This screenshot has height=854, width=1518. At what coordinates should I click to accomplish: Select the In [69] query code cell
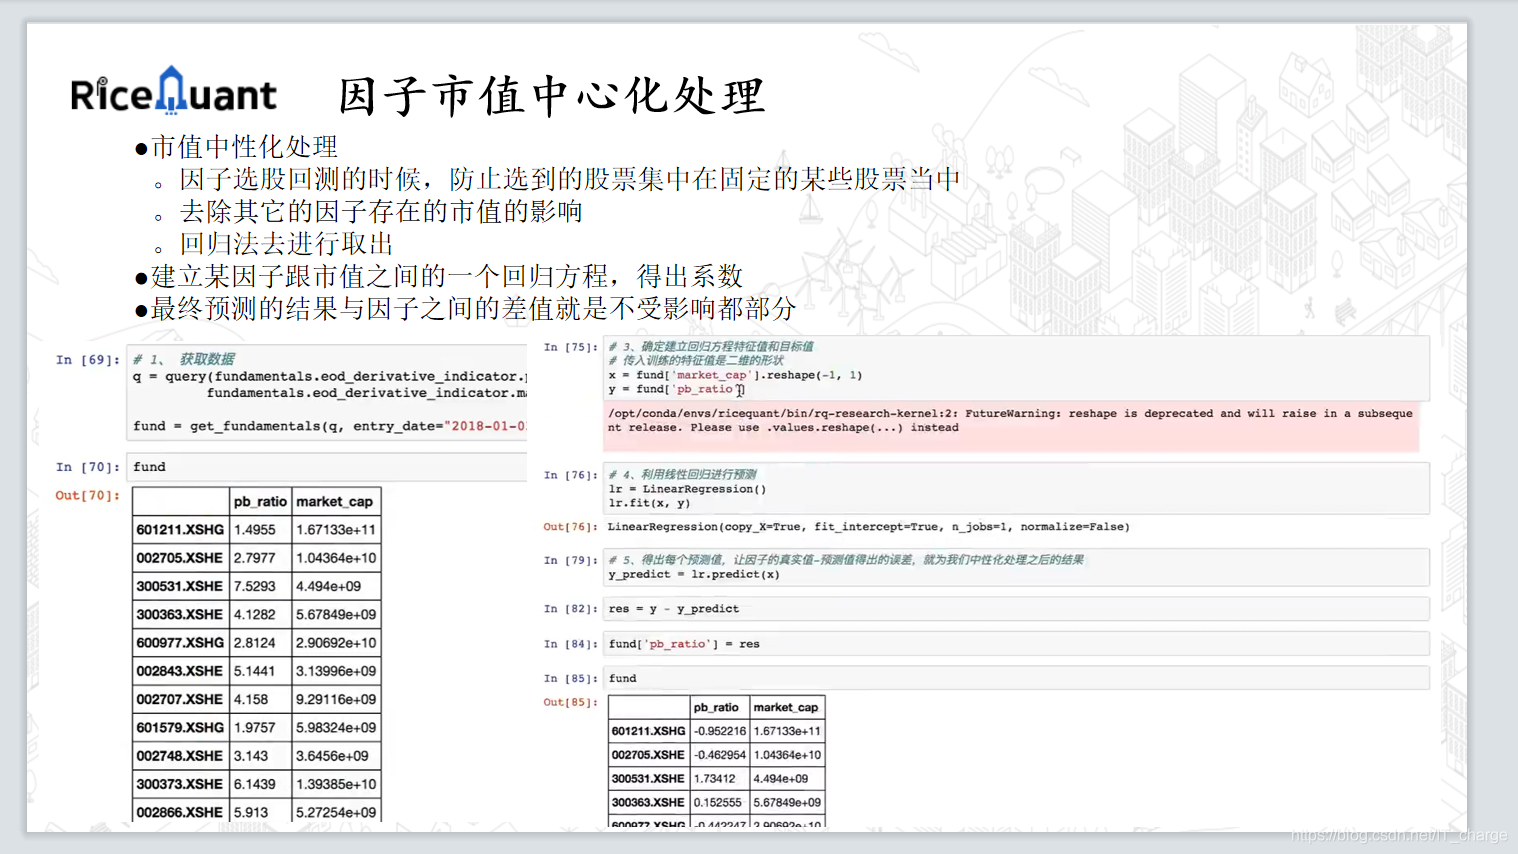click(x=327, y=393)
